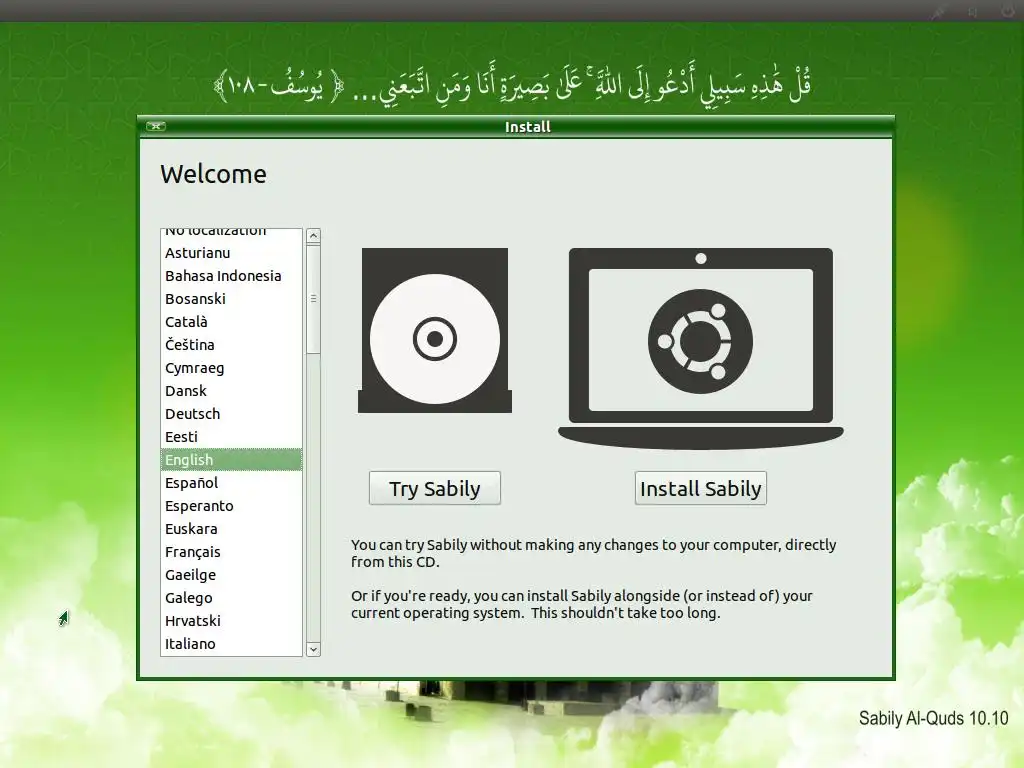Select the highlighted English entry
The width and height of the screenshot is (1024, 768).
point(231,460)
